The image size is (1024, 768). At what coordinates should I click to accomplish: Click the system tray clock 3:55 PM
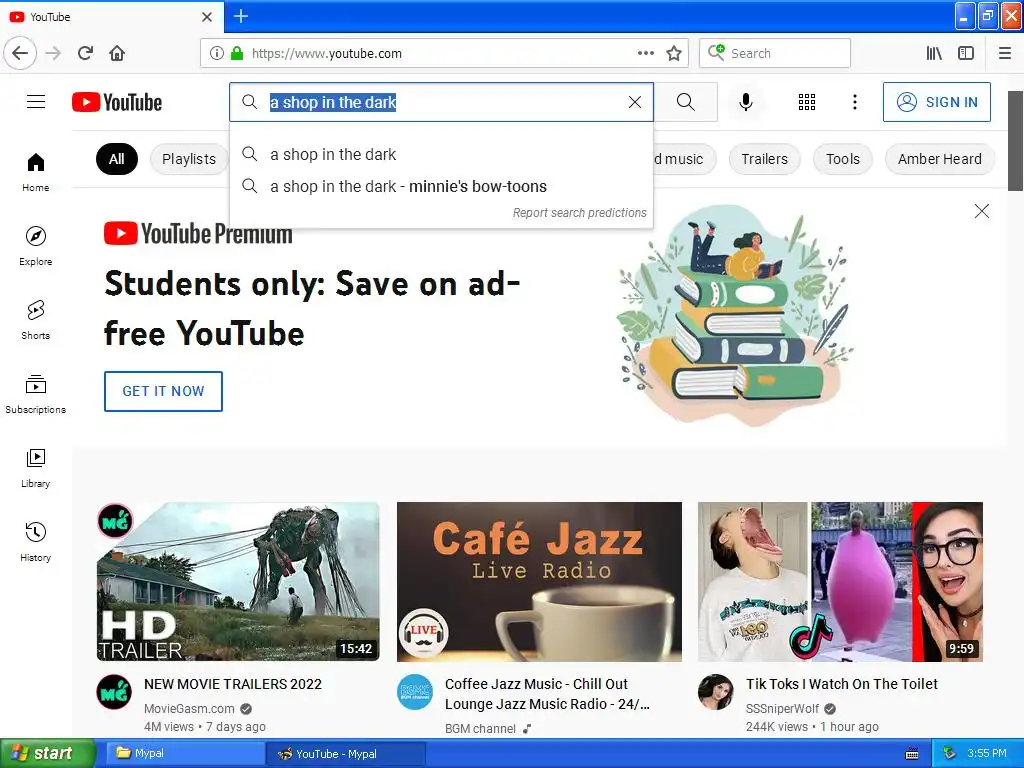[987, 753]
